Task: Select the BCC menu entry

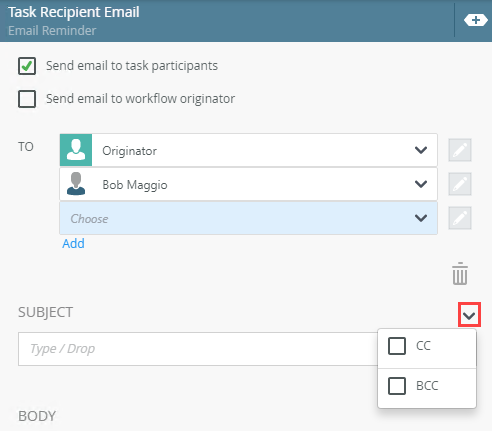Action: 427,388
